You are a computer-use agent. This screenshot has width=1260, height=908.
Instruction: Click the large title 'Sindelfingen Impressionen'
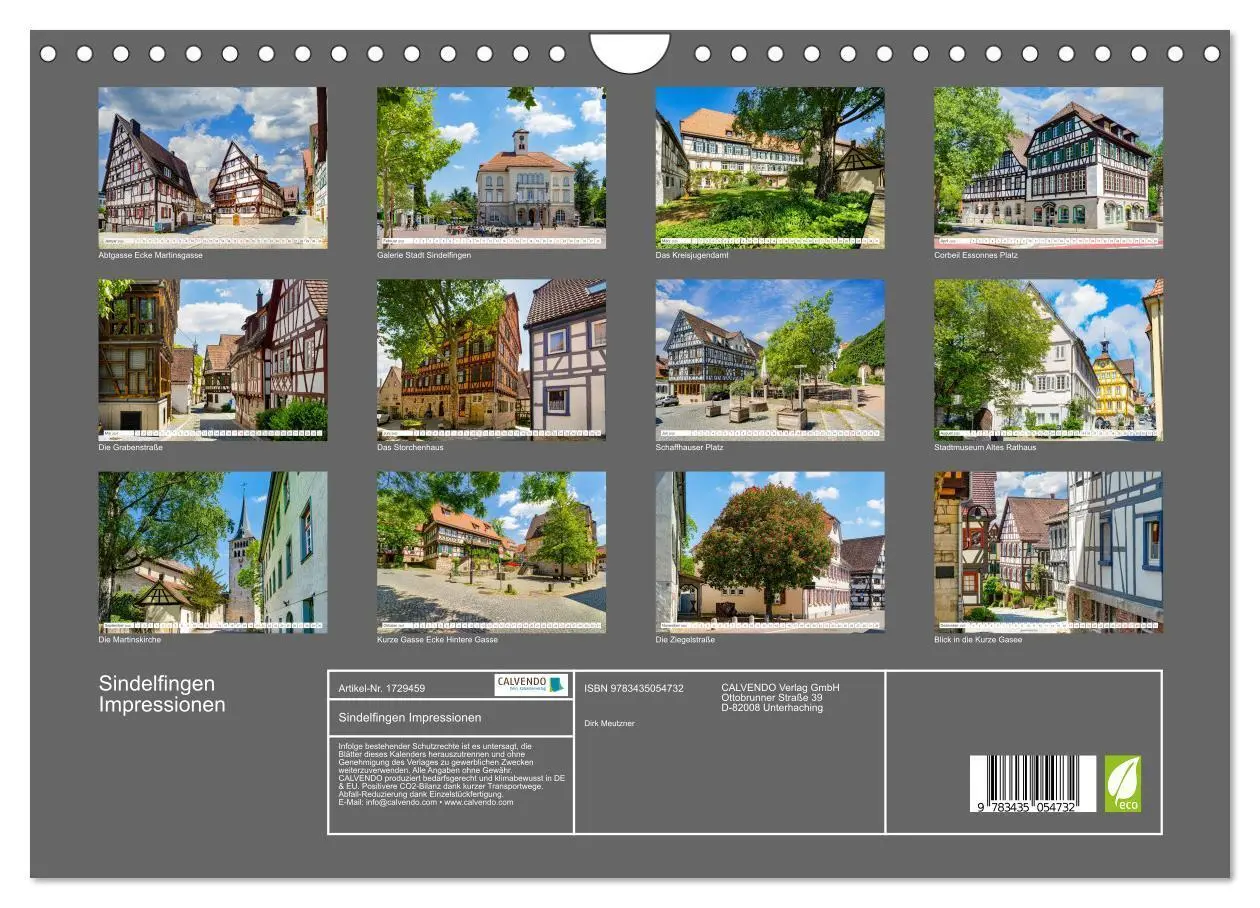pyautogui.click(x=162, y=694)
